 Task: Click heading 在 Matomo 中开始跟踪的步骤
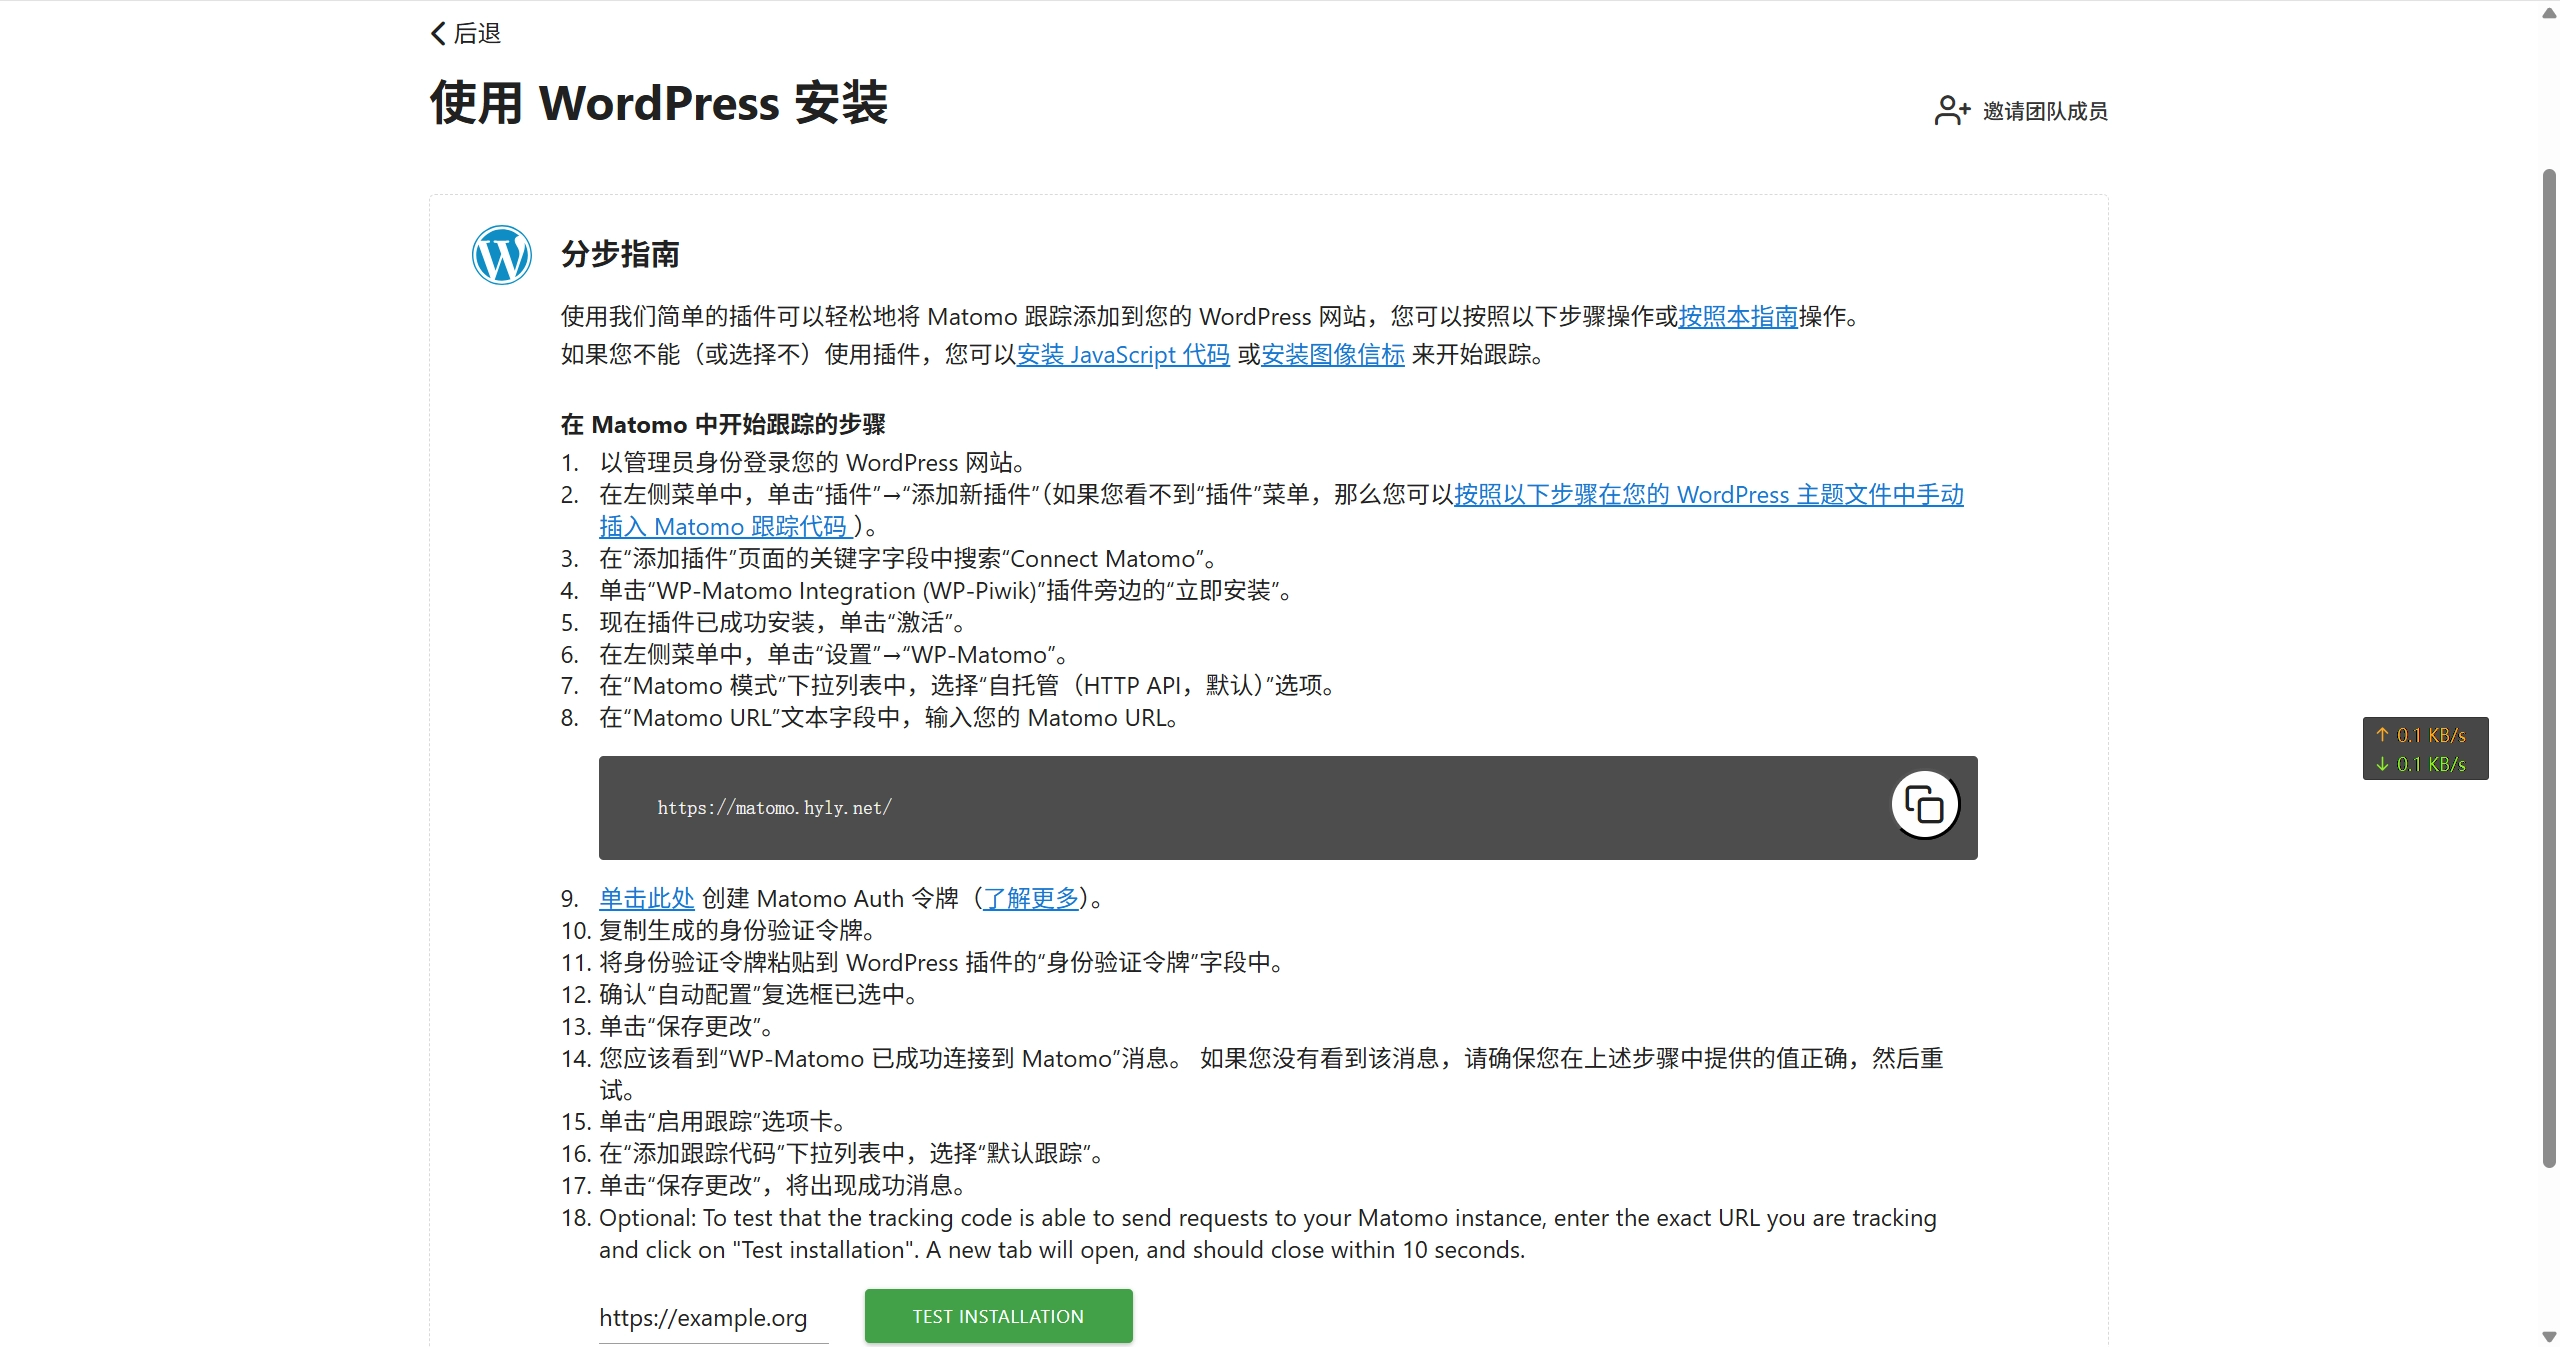(723, 425)
